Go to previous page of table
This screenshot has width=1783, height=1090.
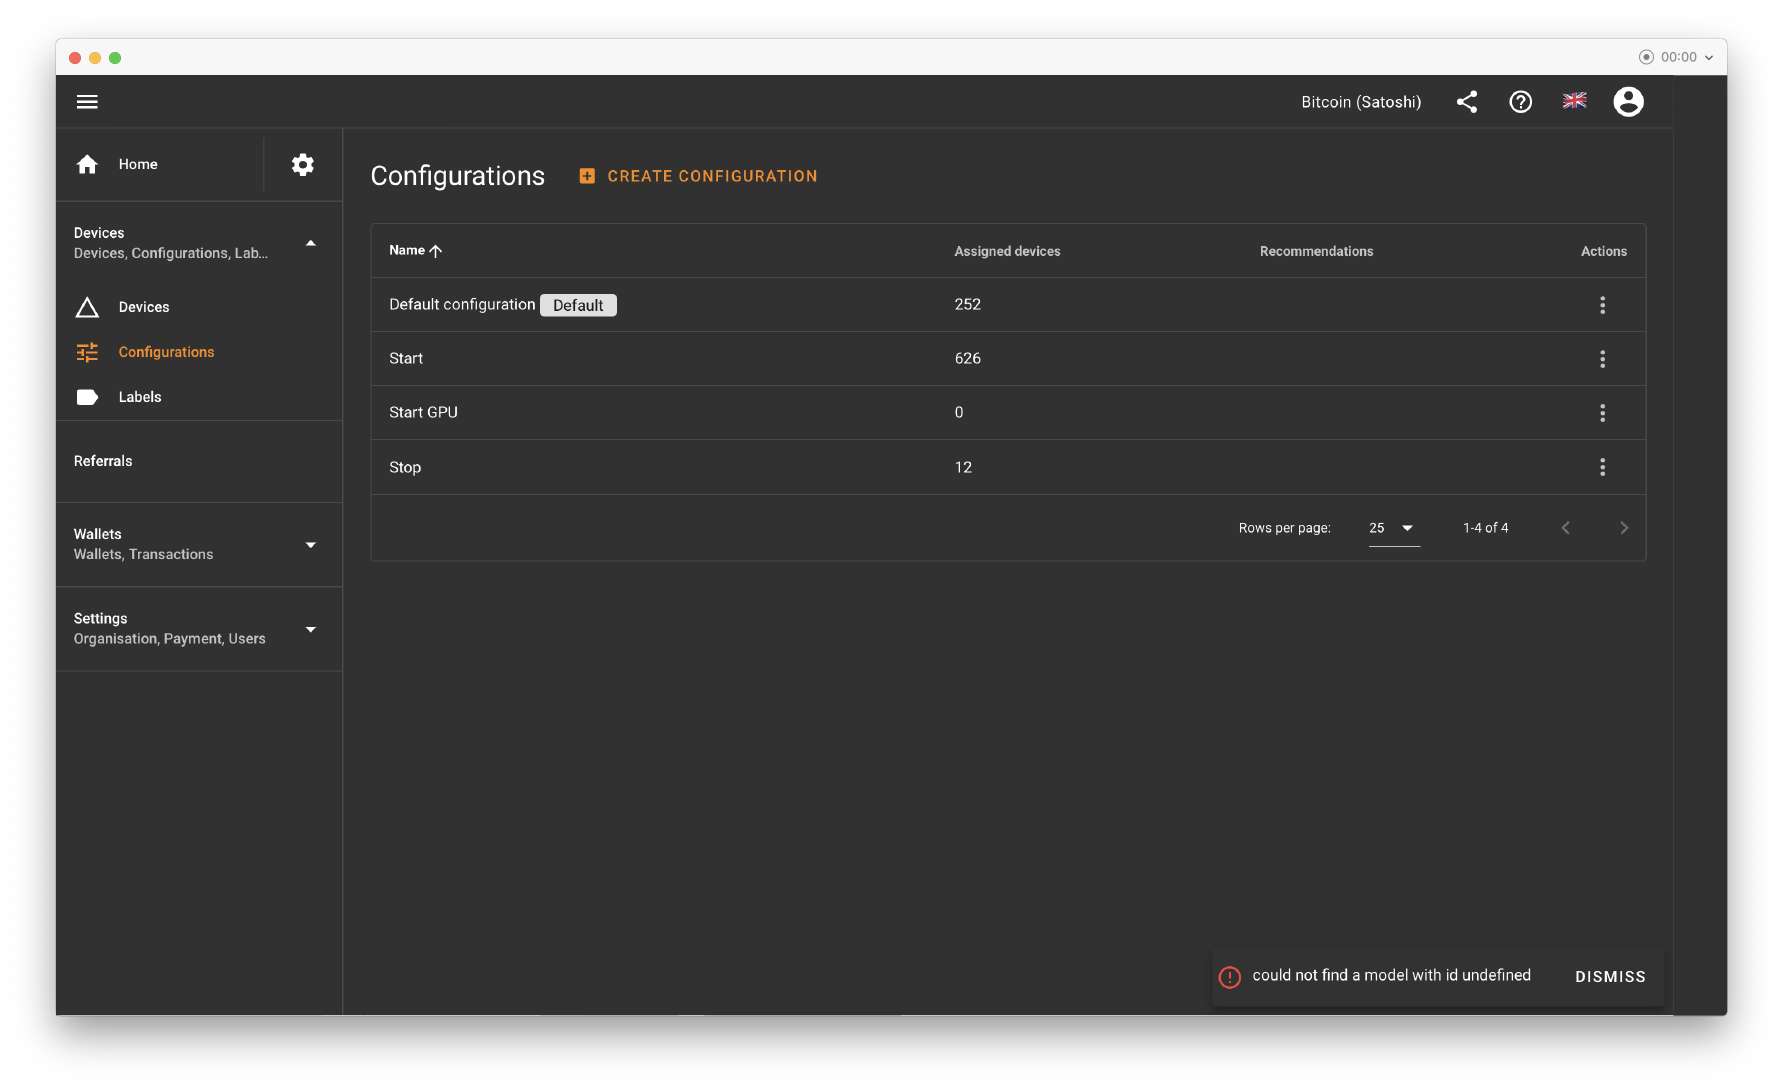[1566, 528]
